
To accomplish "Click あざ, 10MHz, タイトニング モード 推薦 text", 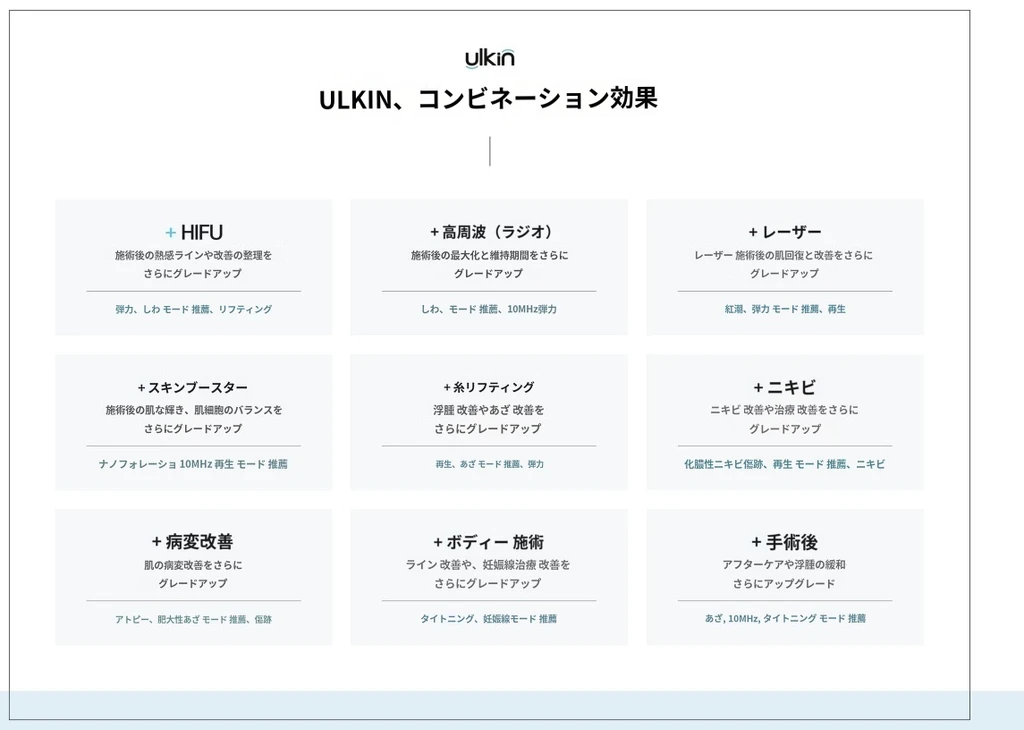I will click(784, 618).
